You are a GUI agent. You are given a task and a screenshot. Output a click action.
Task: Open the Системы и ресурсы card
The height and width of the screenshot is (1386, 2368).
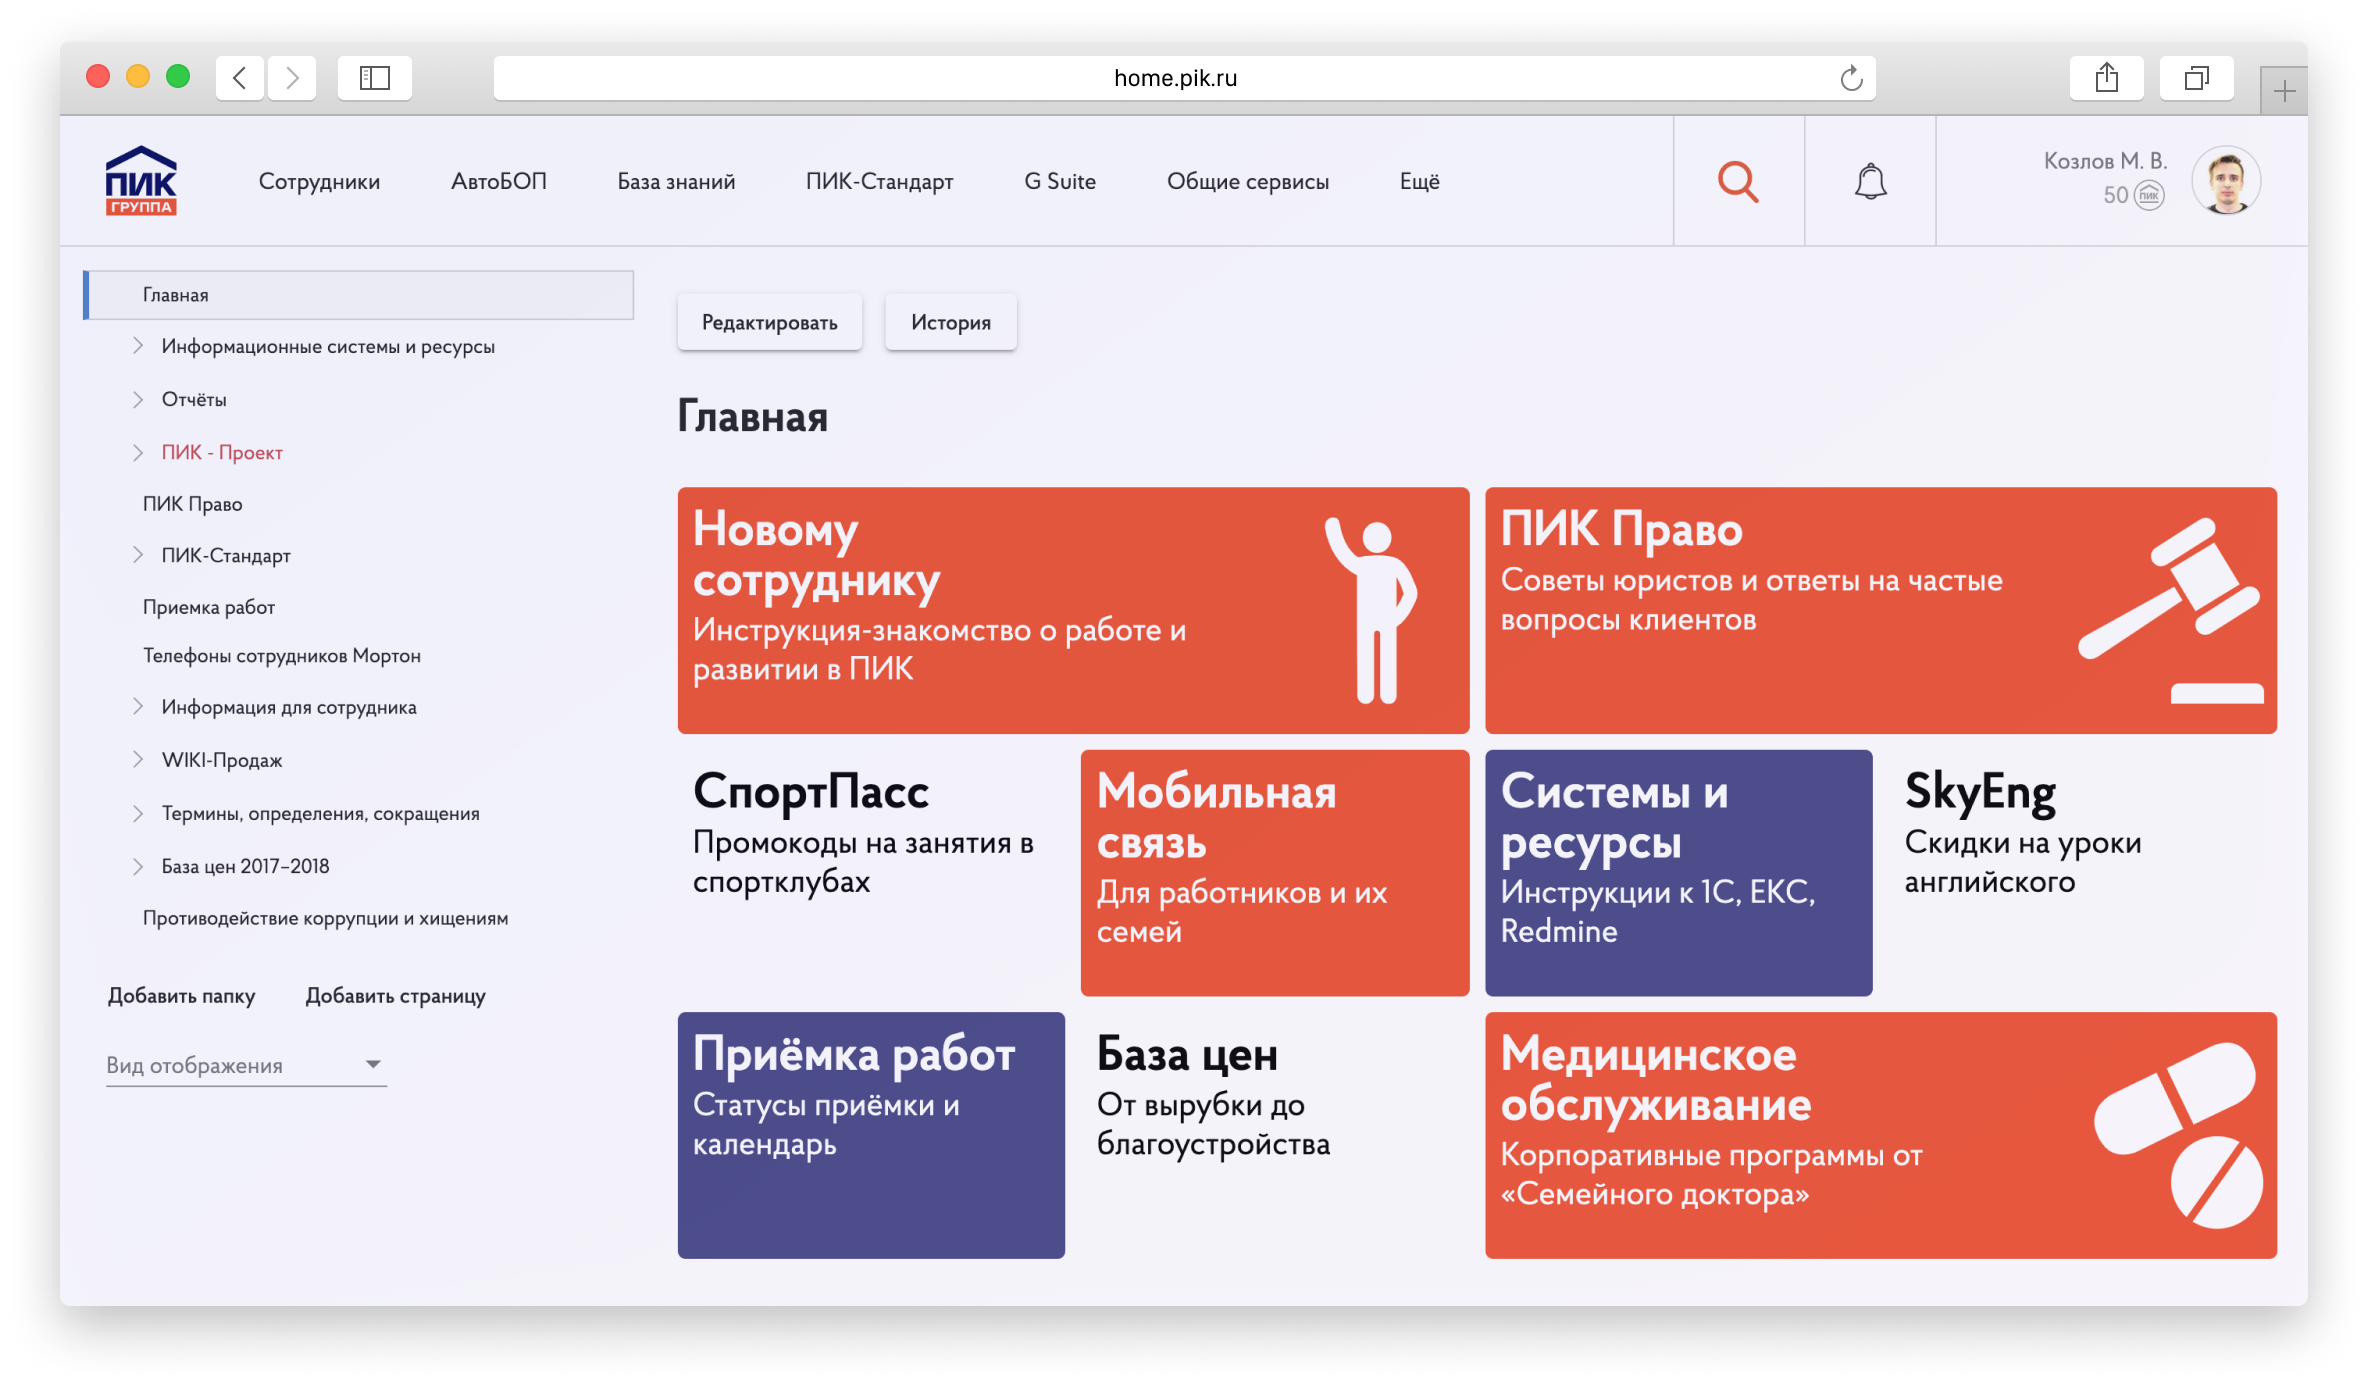(x=1678, y=872)
